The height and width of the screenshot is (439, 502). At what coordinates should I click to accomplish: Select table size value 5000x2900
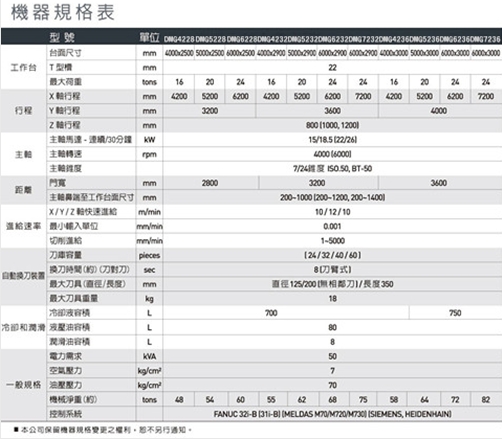pyautogui.click(x=302, y=53)
